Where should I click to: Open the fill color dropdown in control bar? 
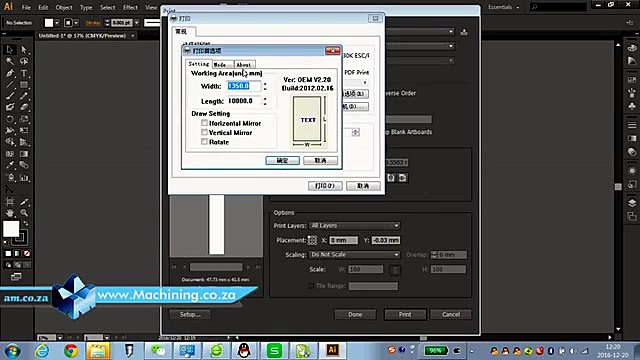click(x=57, y=23)
